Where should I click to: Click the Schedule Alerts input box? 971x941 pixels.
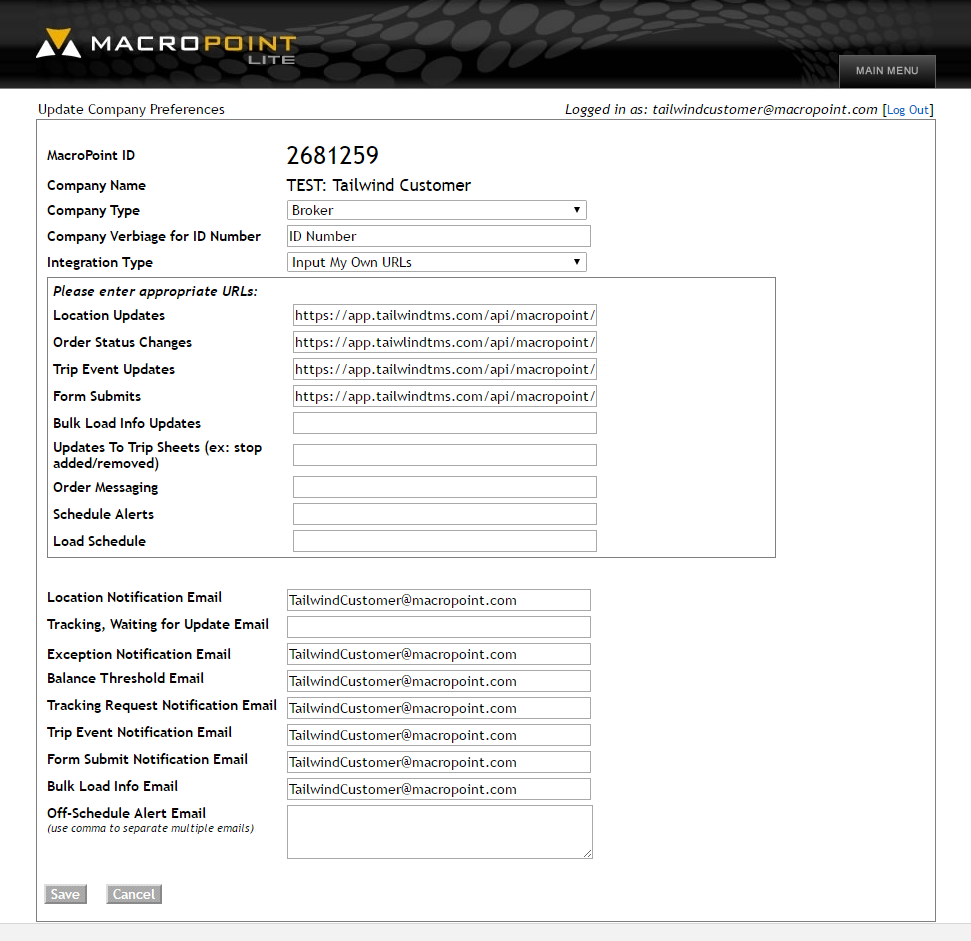click(x=443, y=514)
